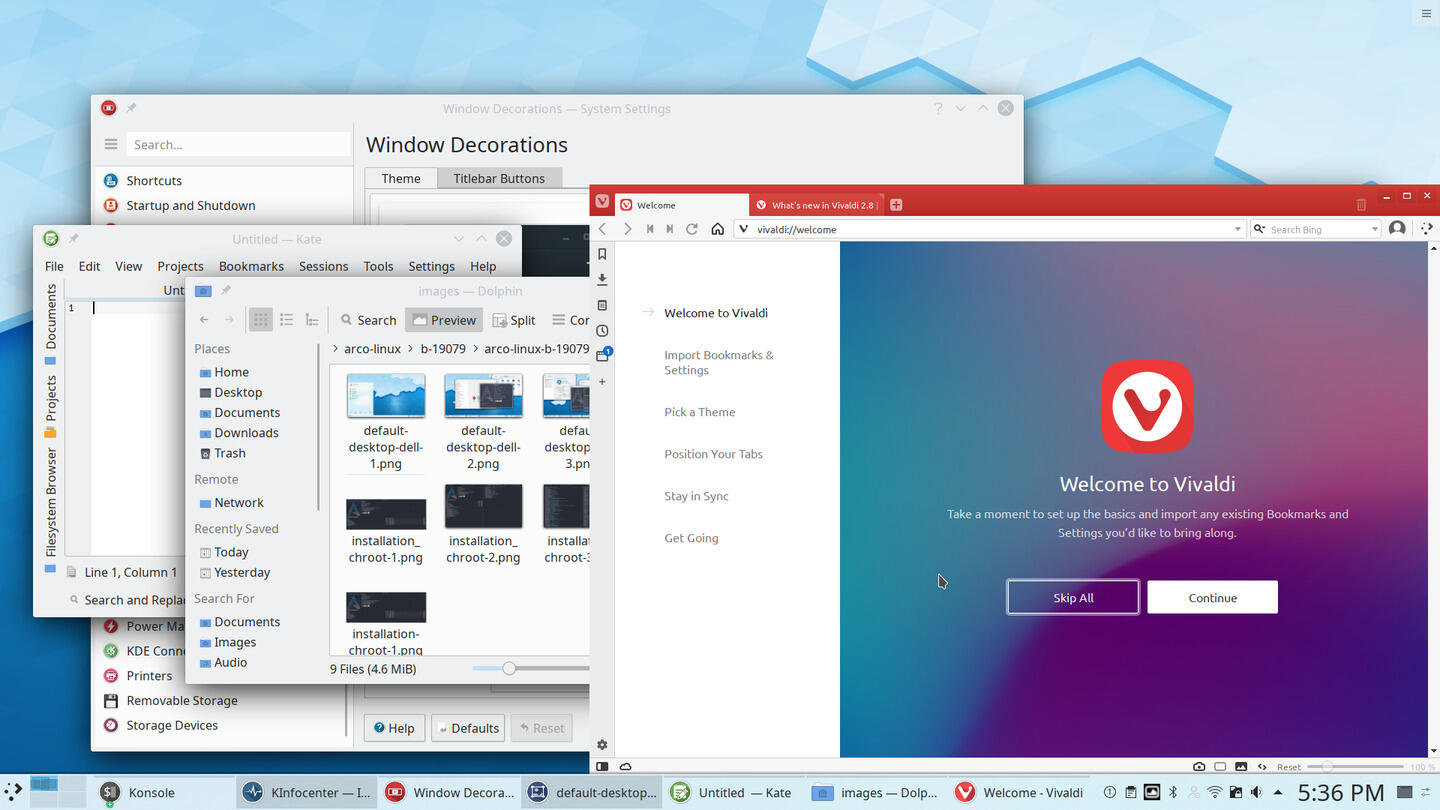1440x810 pixels.
Task: Select Pick a Theme step
Action: tap(700, 412)
